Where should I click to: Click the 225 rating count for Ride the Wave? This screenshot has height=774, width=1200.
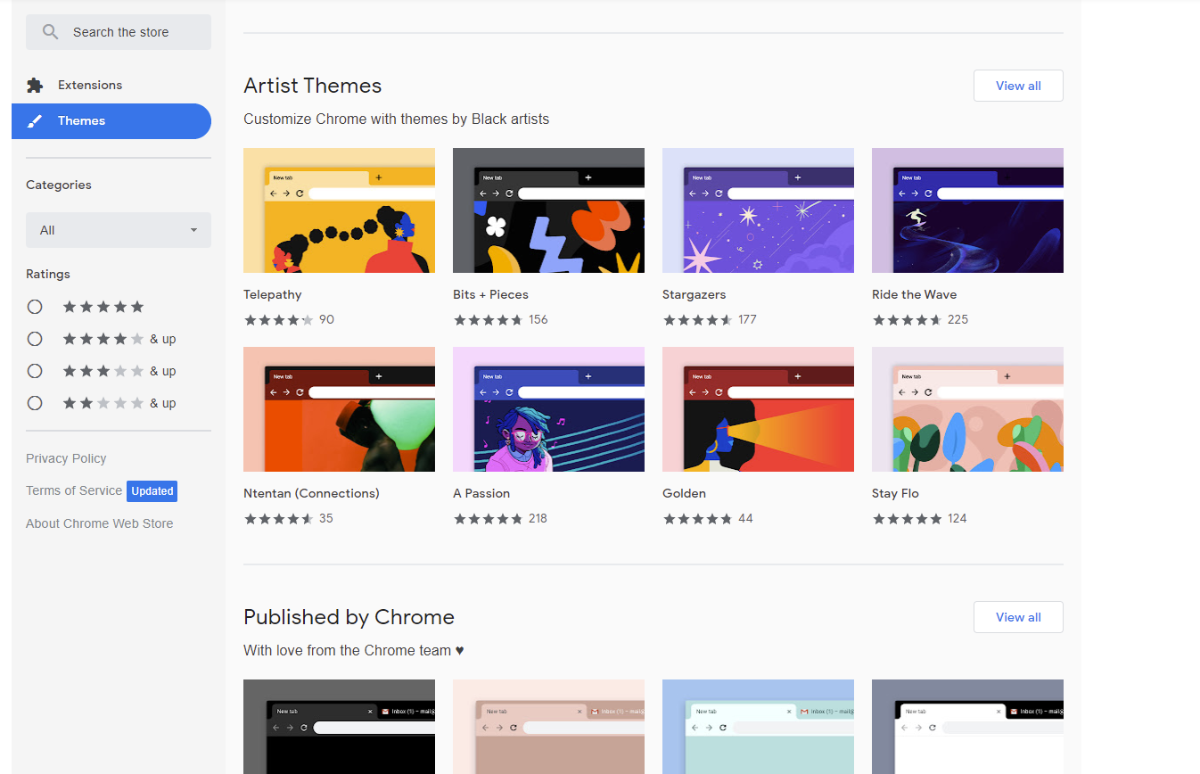[958, 320]
